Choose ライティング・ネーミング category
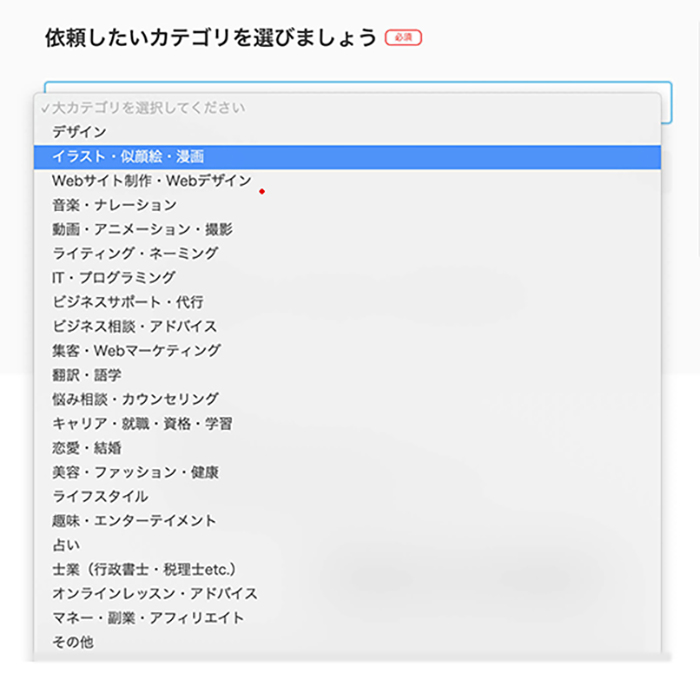Image resolution: width=700 pixels, height=693 pixels. click(347, 254)
